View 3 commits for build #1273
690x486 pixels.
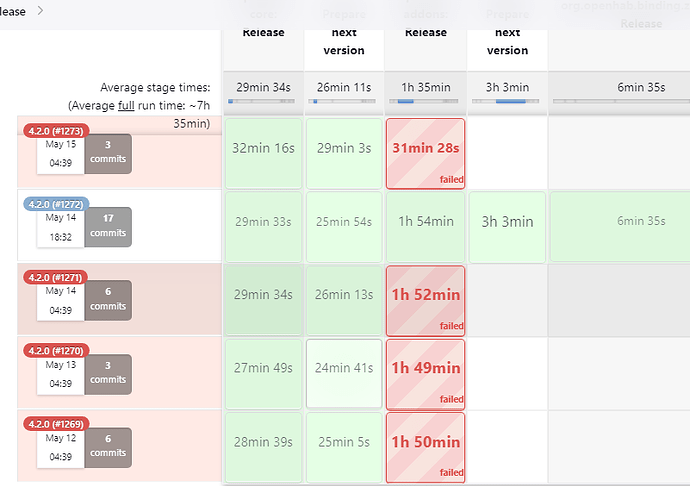[x=108, y=153]
